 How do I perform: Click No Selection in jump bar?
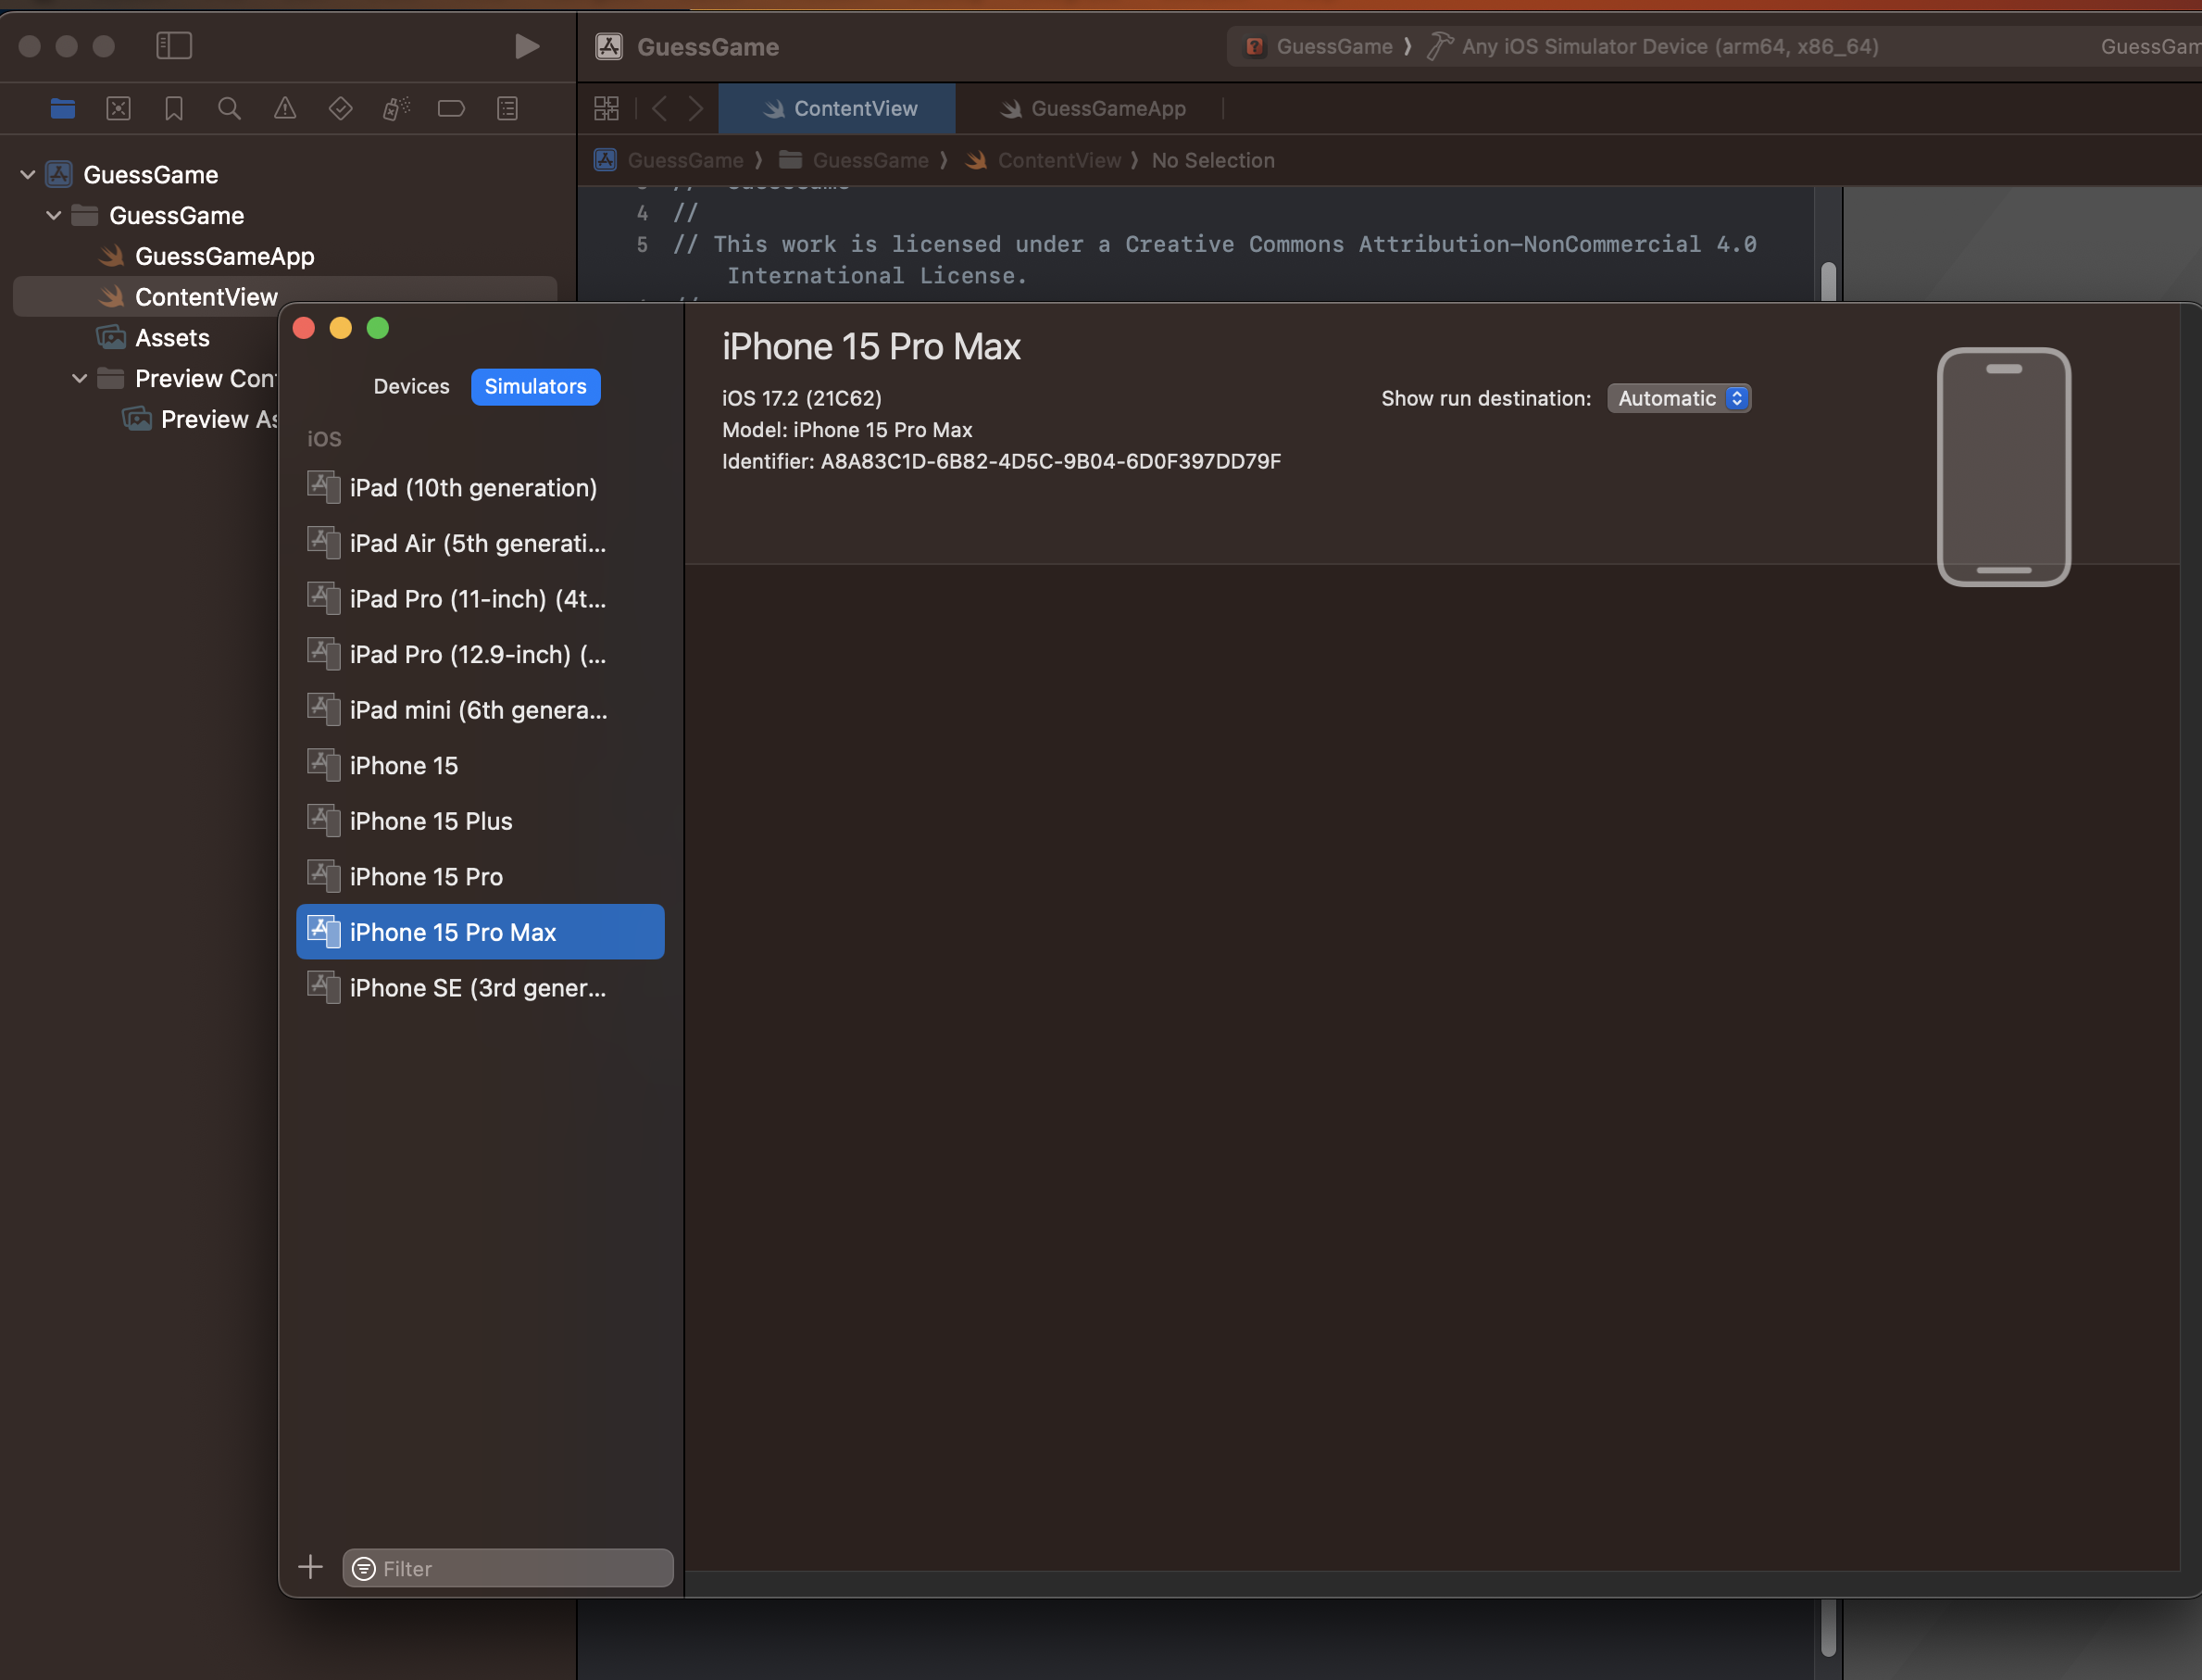coord(1213,161)
